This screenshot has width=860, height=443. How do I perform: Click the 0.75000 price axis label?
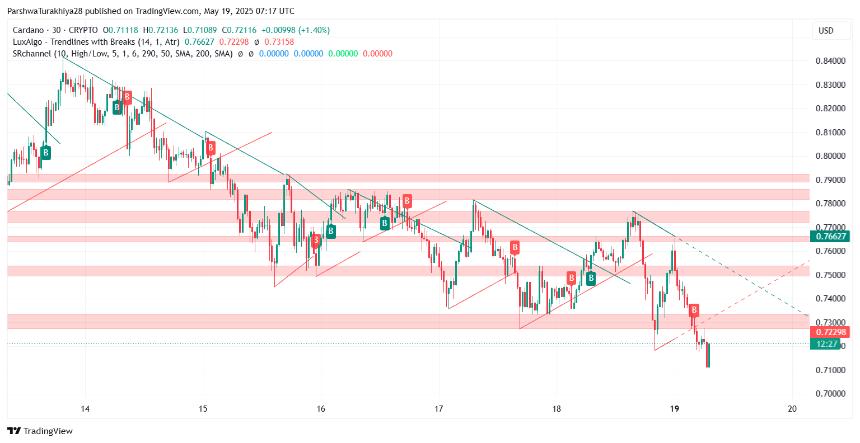coord(830,275)
